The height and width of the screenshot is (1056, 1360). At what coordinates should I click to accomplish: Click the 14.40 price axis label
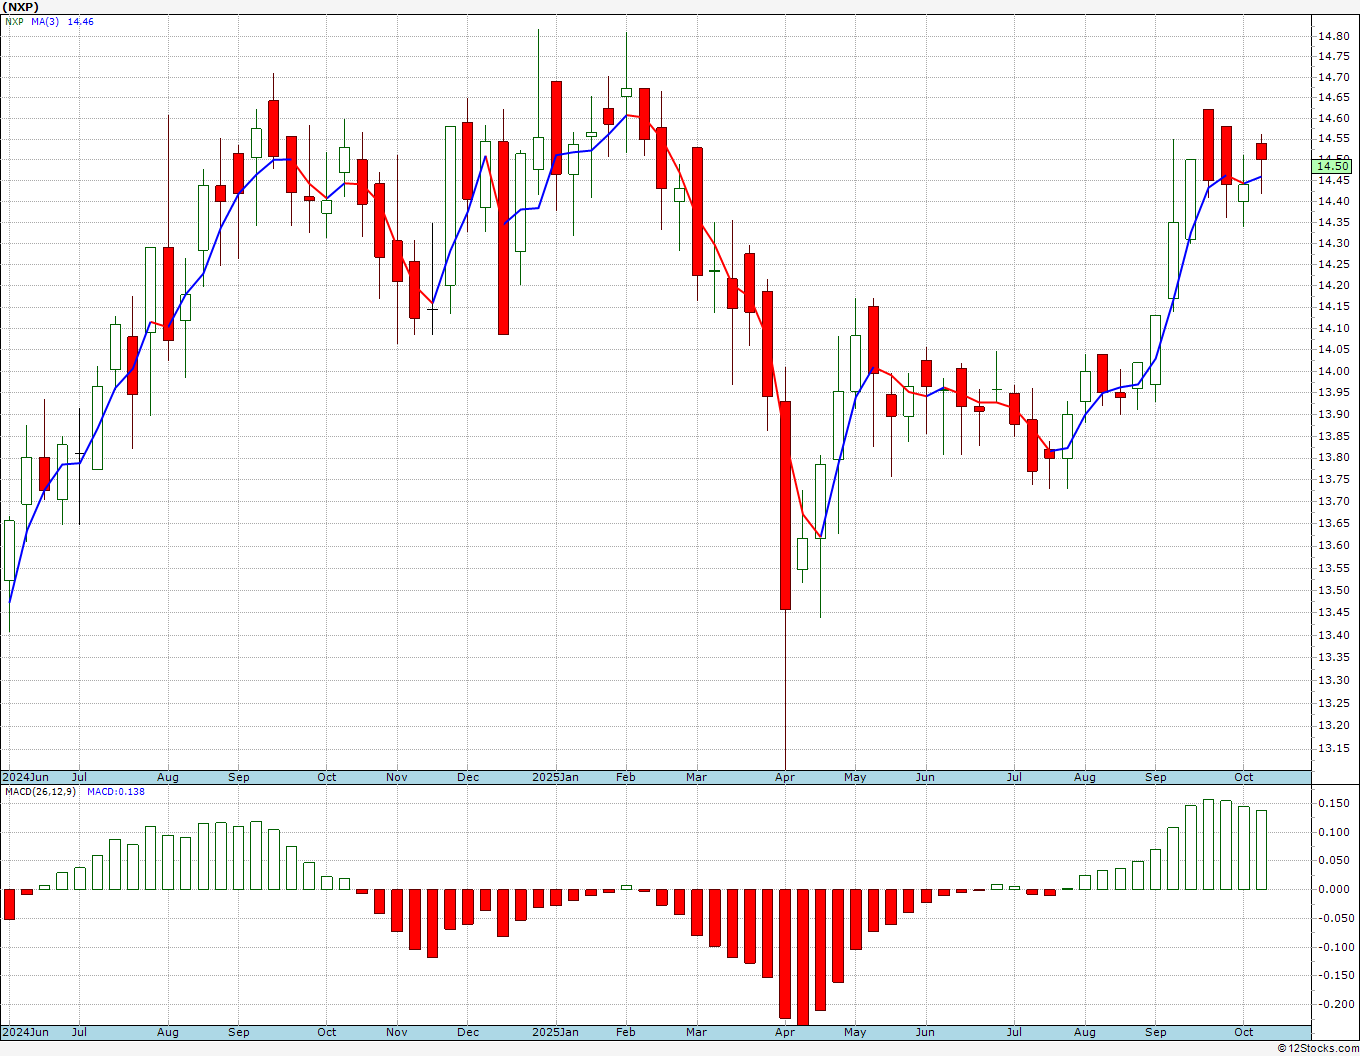pyautogui.click(x=1334, y=201)
